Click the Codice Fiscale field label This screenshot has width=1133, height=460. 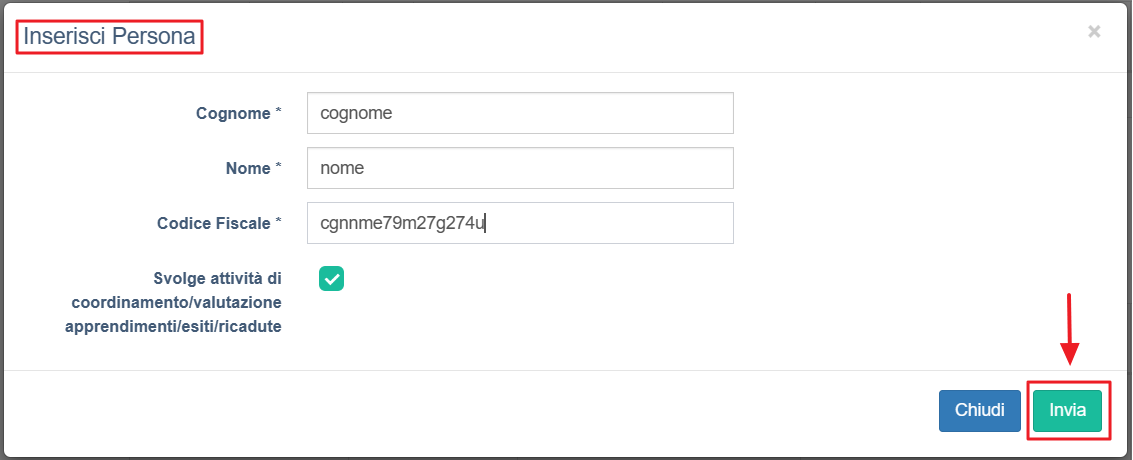pyautogui.click(x=213, y=224)
